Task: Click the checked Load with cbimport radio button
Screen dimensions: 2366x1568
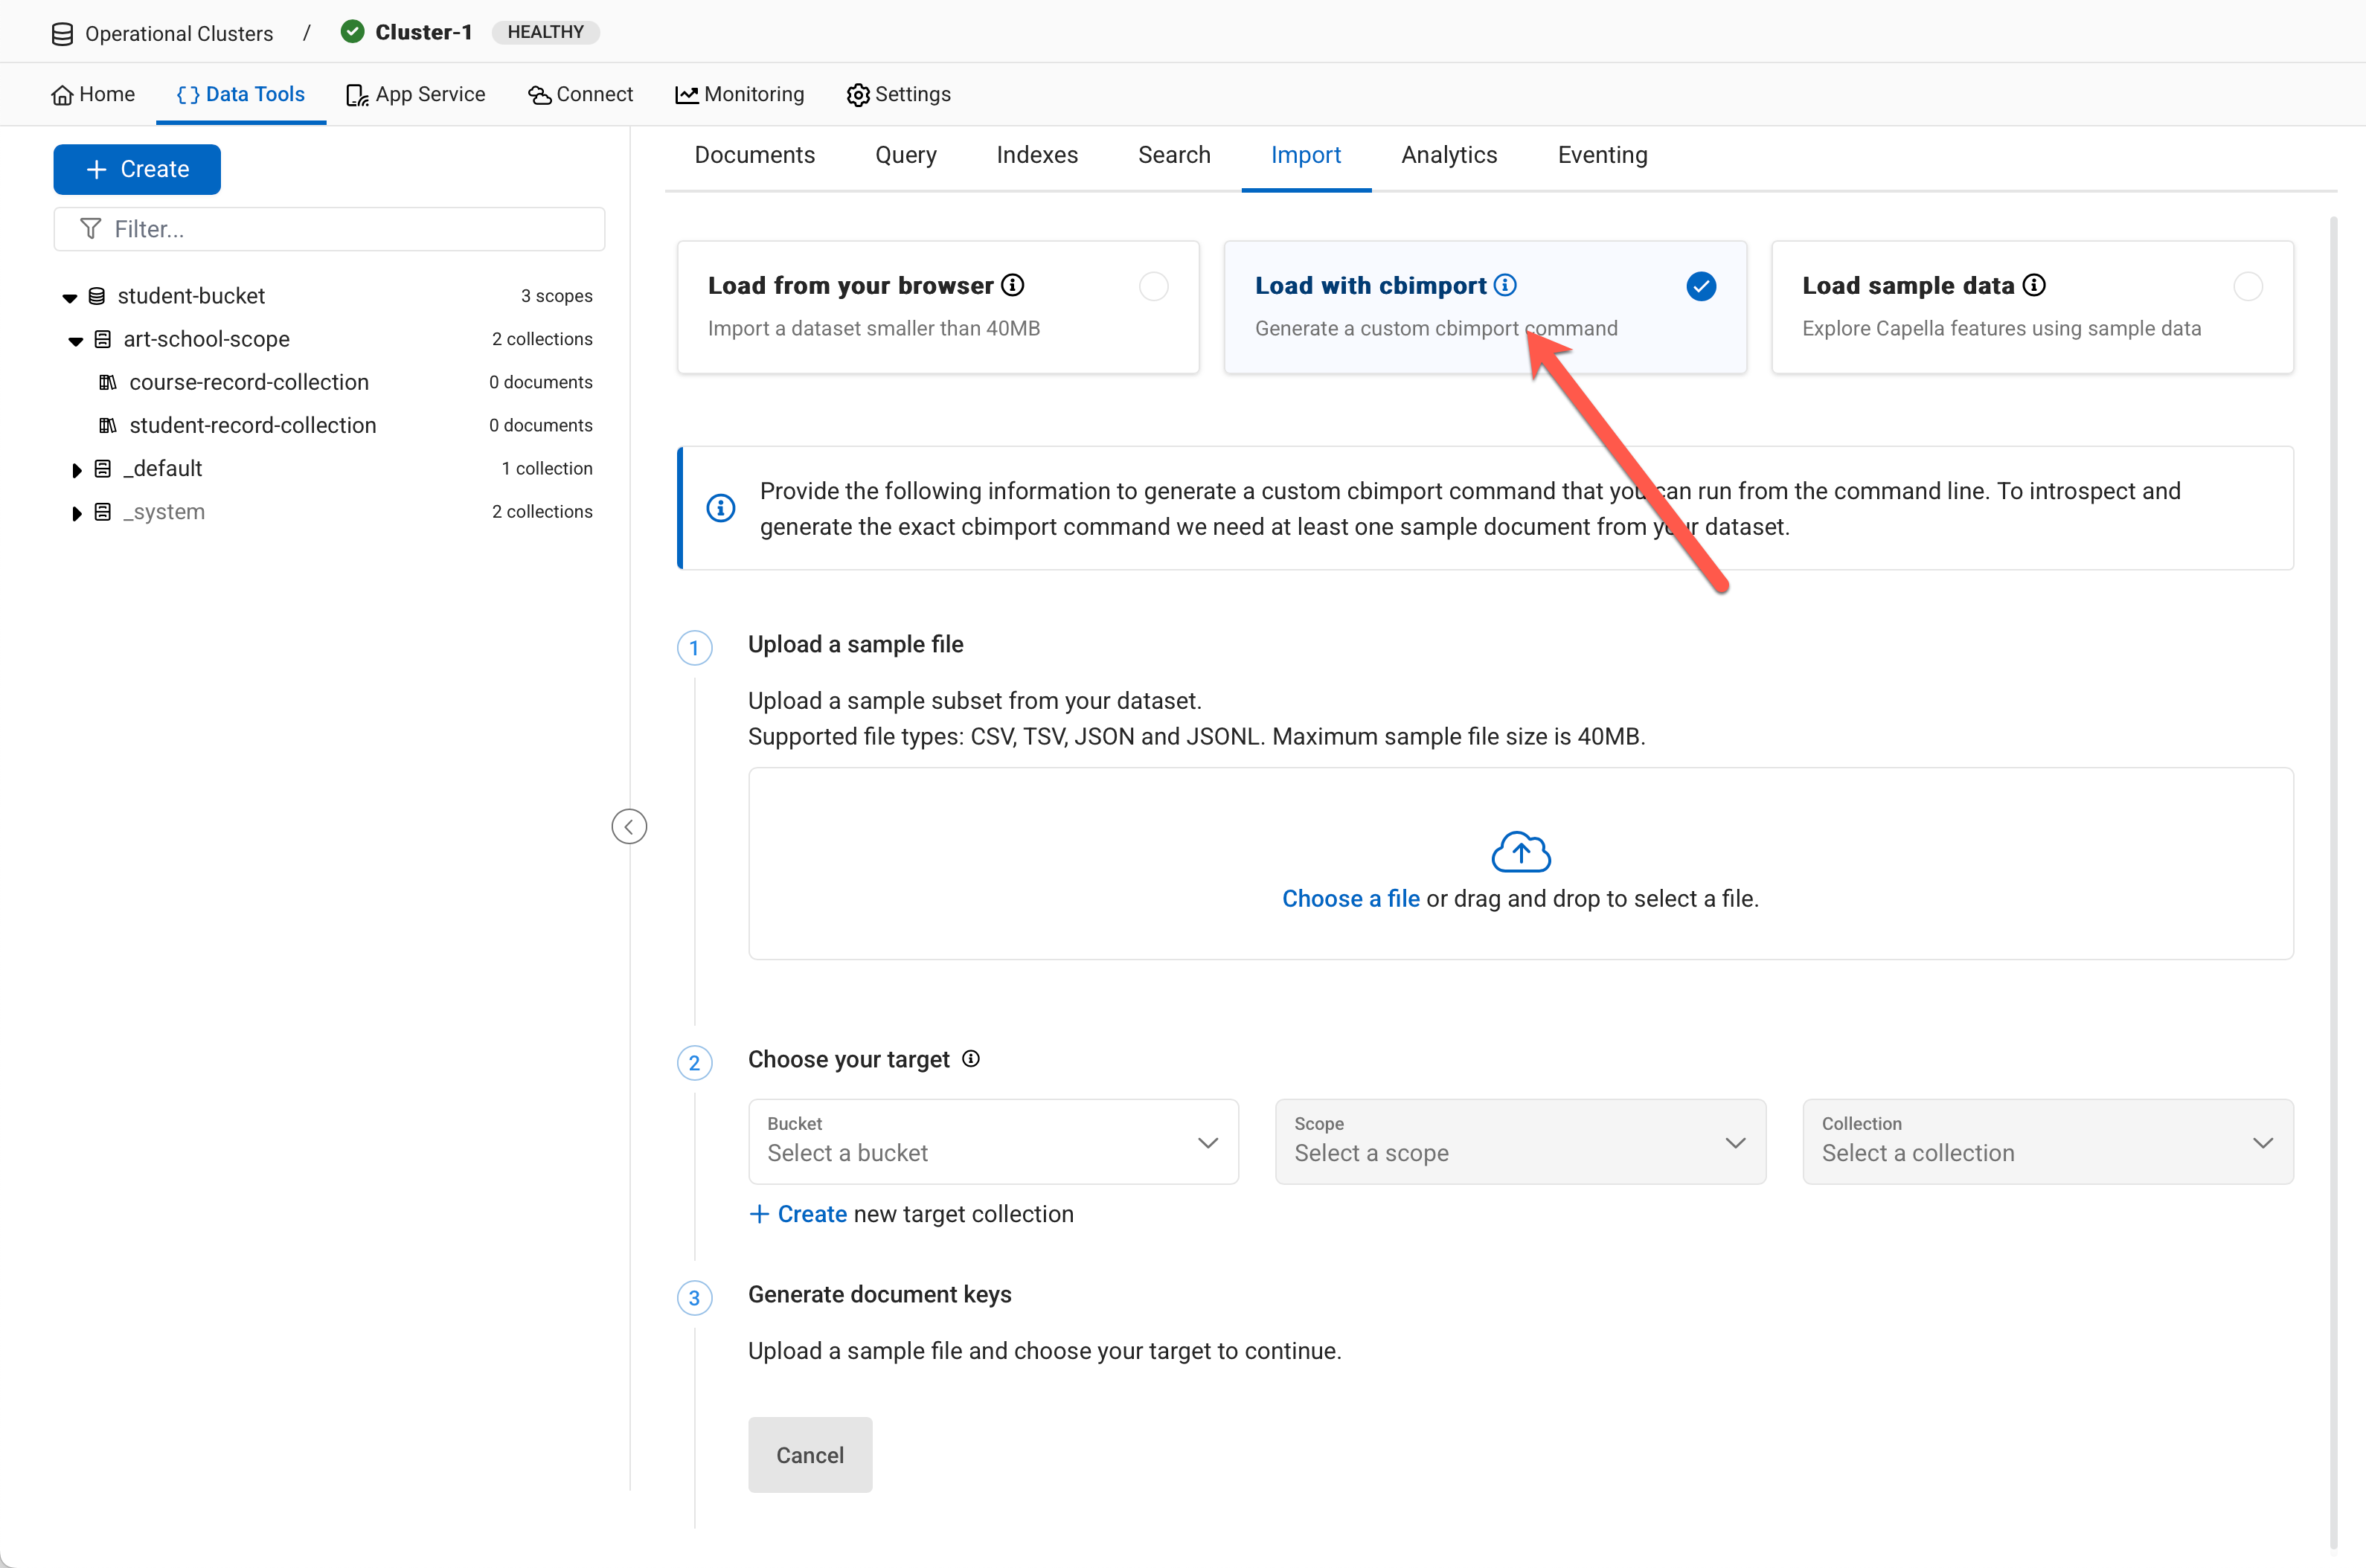Action: 1700,287
